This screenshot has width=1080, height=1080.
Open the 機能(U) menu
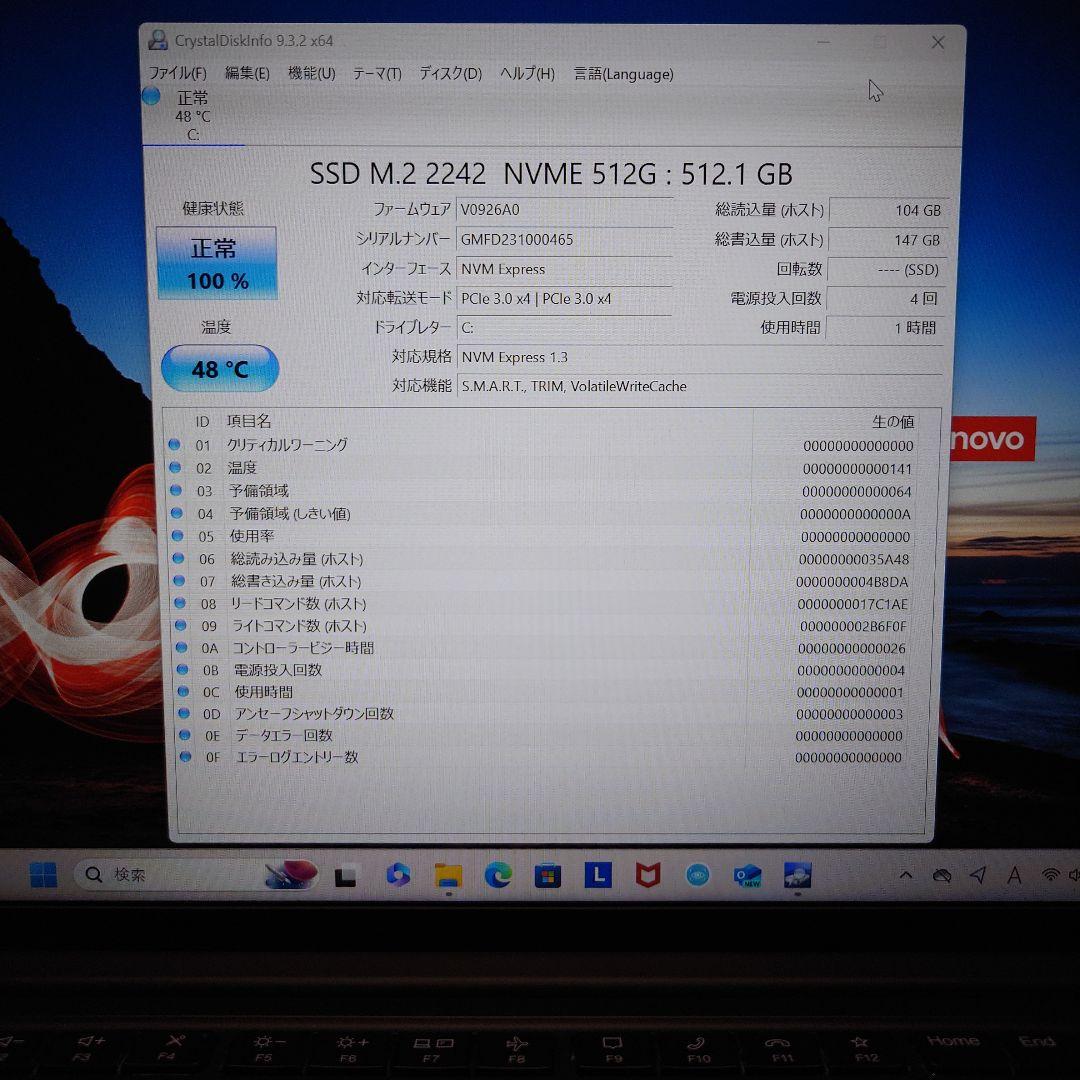(x=311, y=74)
